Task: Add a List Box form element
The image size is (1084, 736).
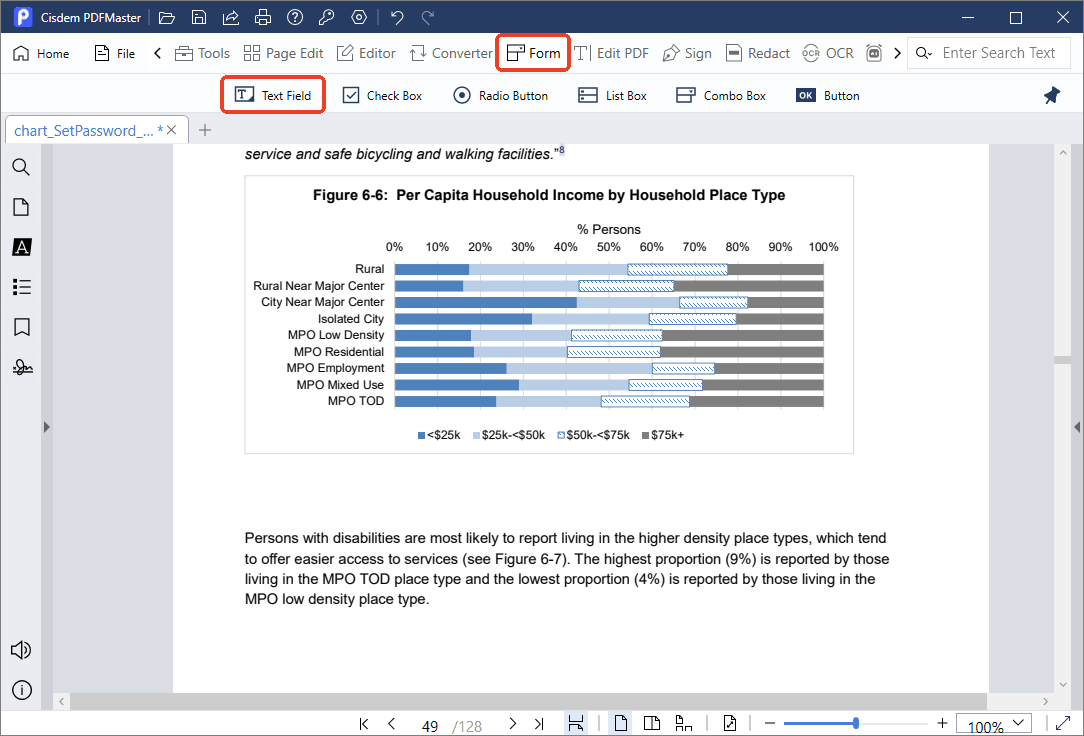Action: coord(612,95)
